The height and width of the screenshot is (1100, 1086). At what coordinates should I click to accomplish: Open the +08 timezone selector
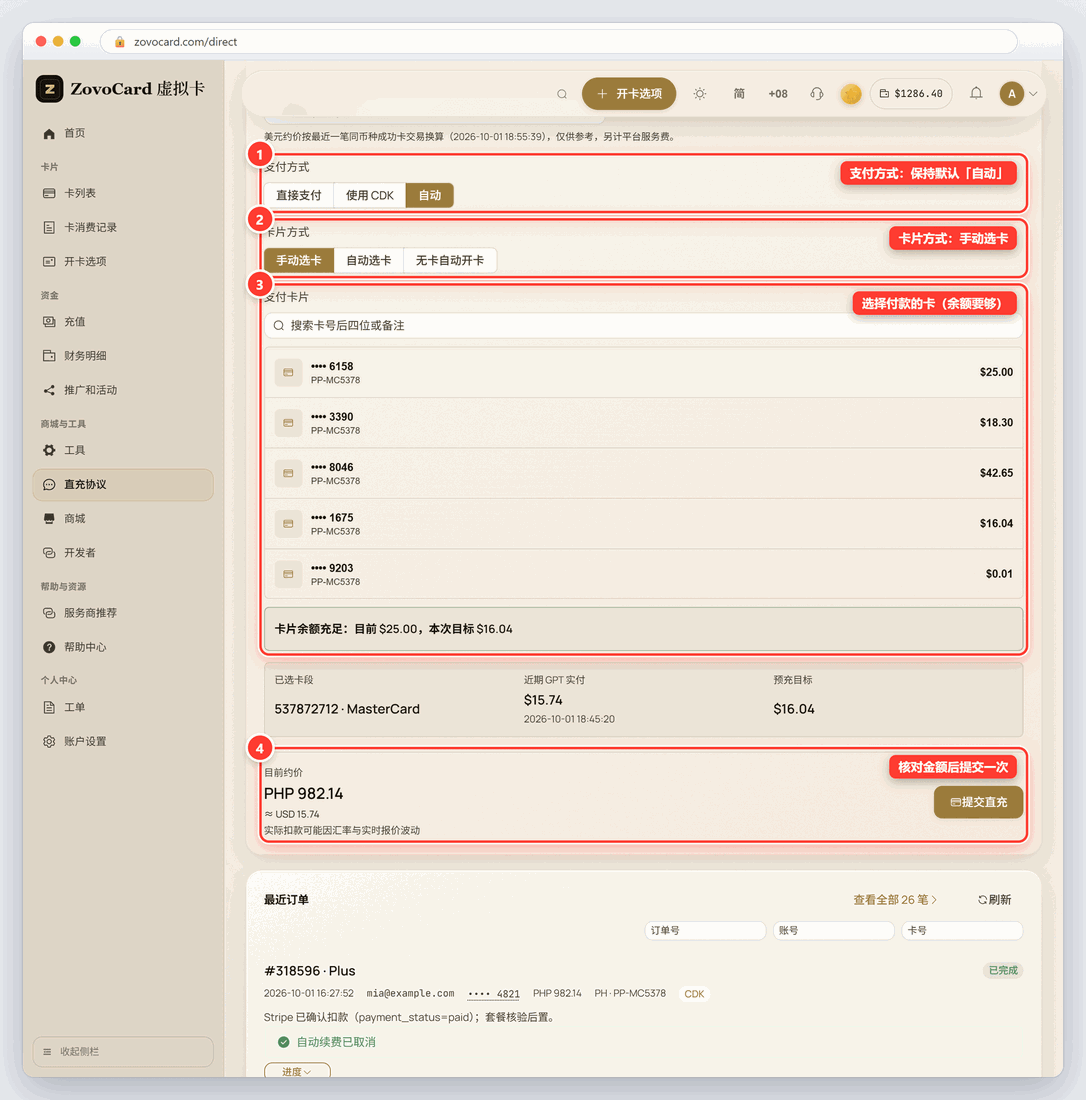[777, 94]
